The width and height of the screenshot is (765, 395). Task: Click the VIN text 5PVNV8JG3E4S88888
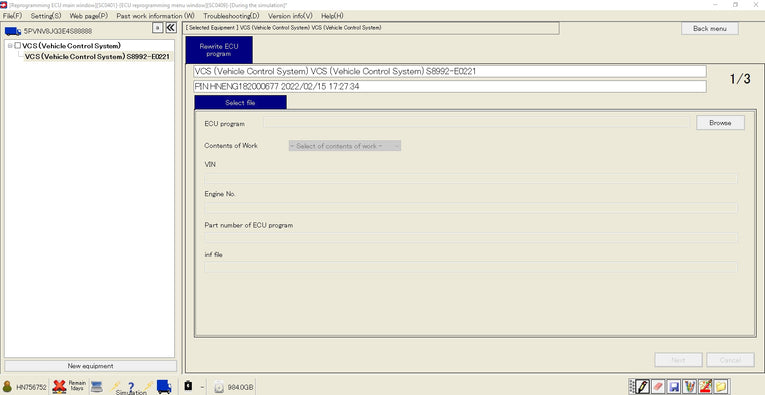(58, 31)
